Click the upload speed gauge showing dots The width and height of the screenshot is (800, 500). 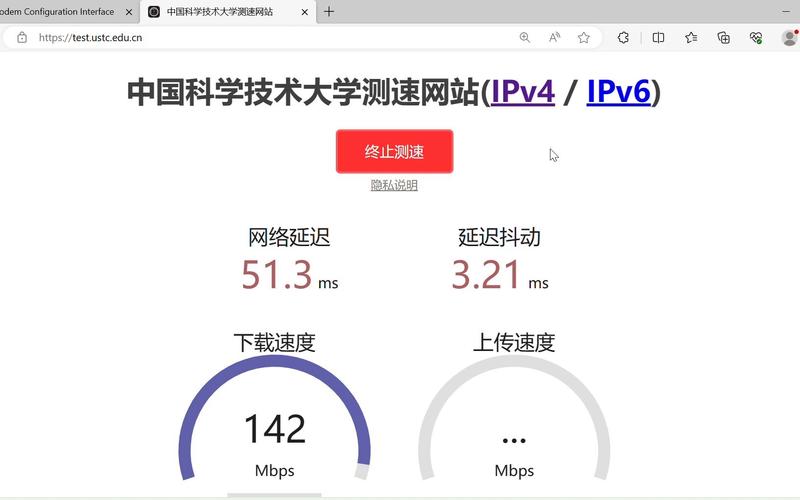[x=514, y=418]
